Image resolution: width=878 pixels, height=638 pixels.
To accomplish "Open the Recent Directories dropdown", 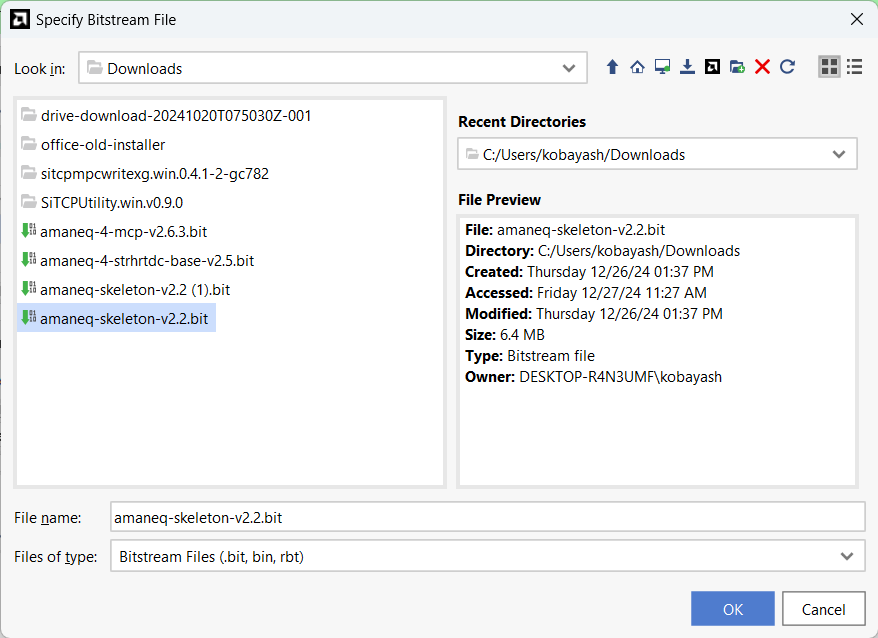I will (838, 155).
